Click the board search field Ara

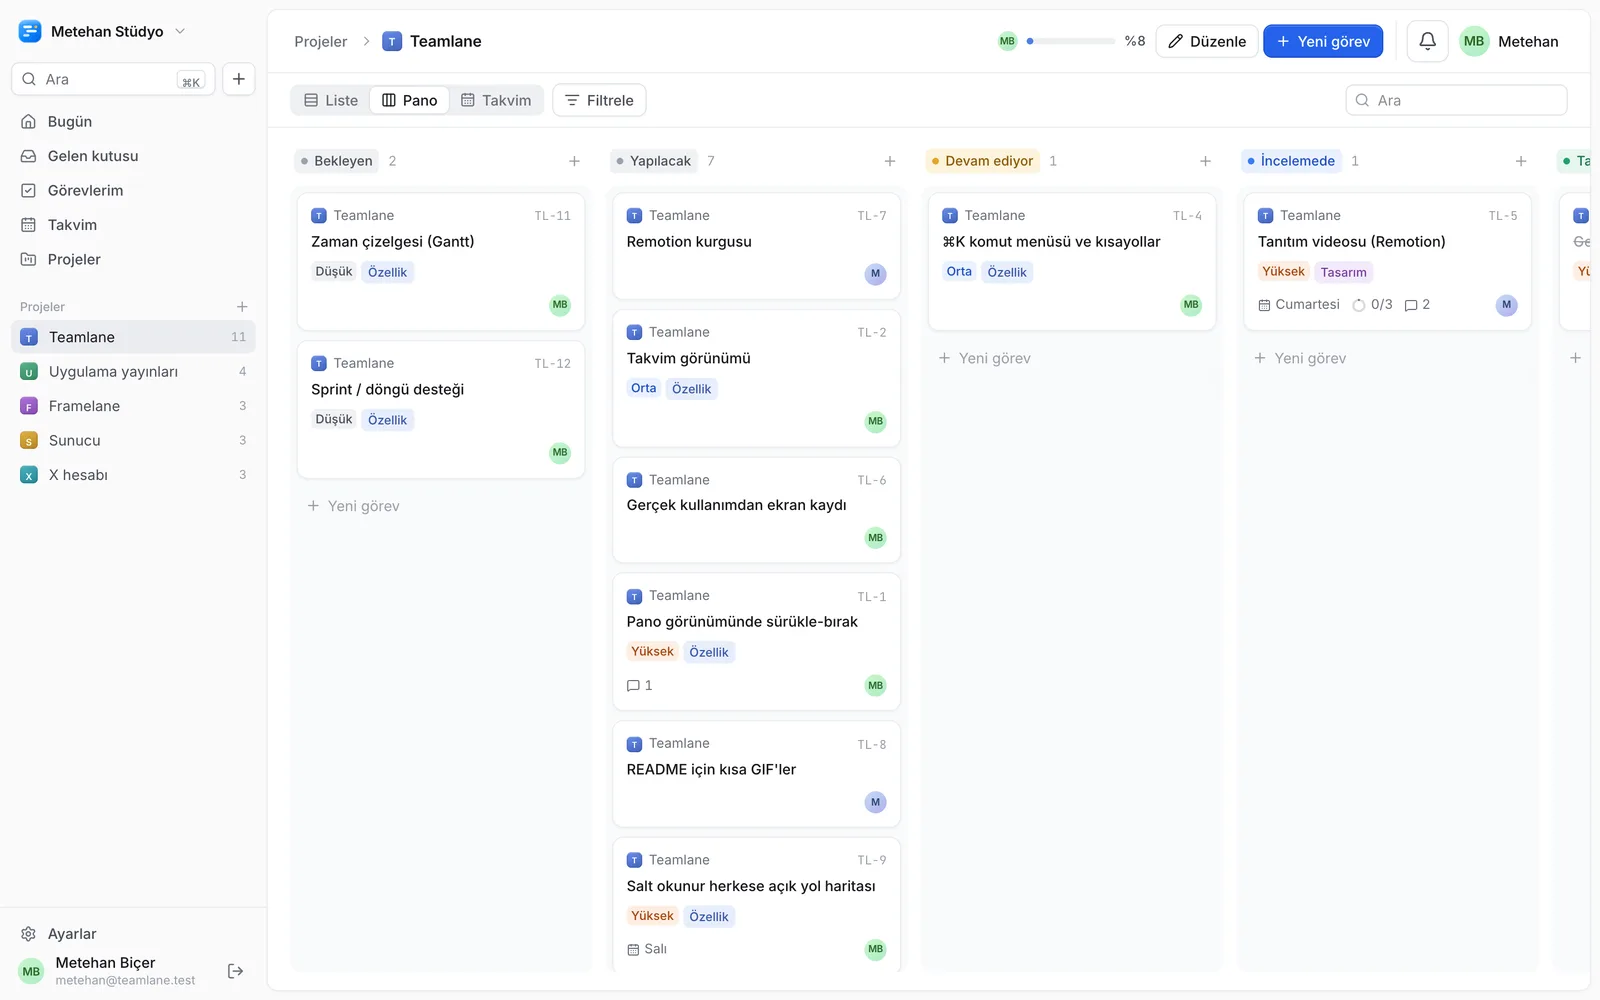(1456, 100)
